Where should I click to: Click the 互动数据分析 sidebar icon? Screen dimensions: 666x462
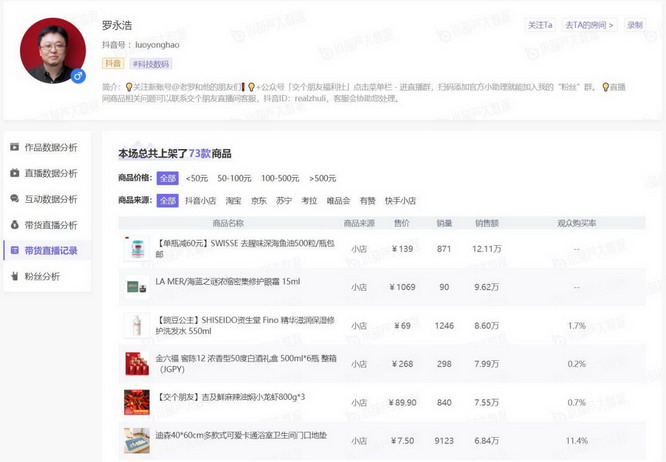tap(14, 199)
